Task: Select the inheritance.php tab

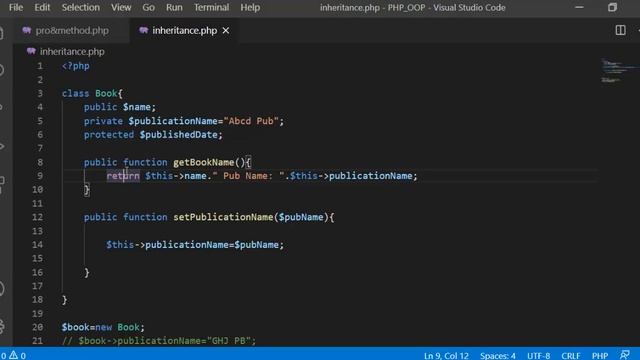Action: [184, 31]
